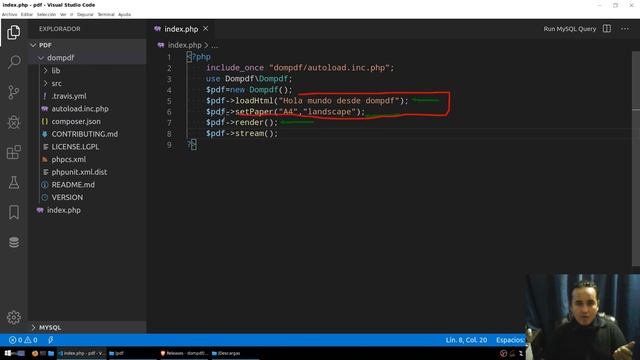The image size is (640, 360).
Task: Open the file manager taskbar icon
Action: click(x=51, y=353)
